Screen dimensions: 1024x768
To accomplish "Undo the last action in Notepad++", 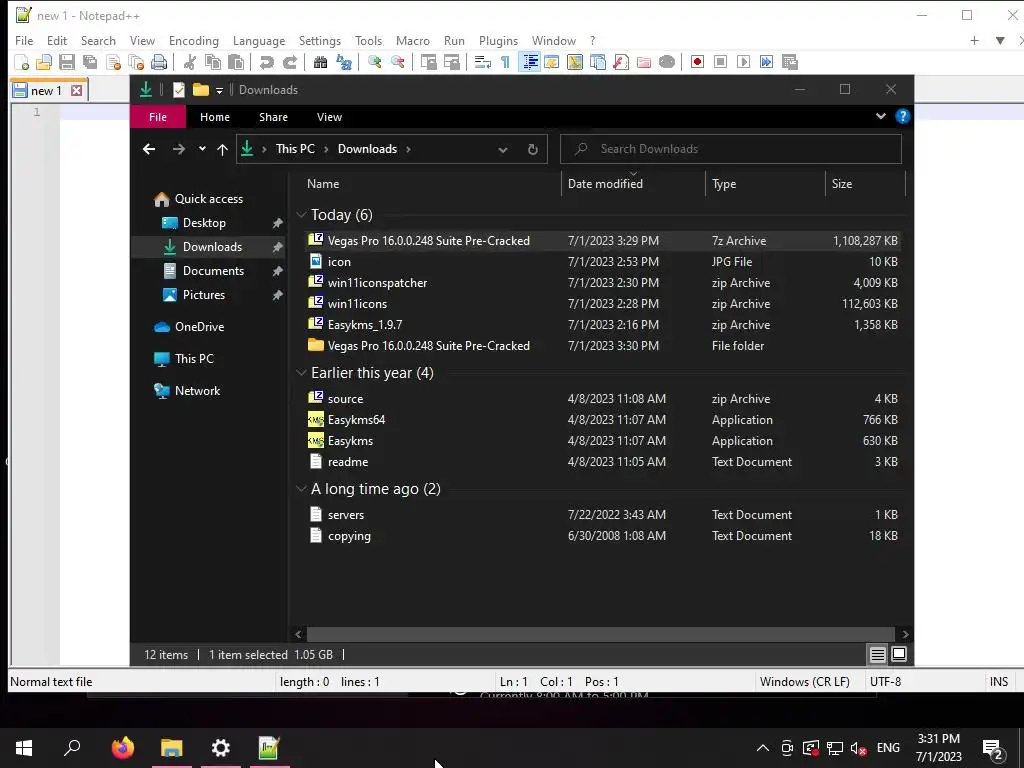I will tap(266, 62).
